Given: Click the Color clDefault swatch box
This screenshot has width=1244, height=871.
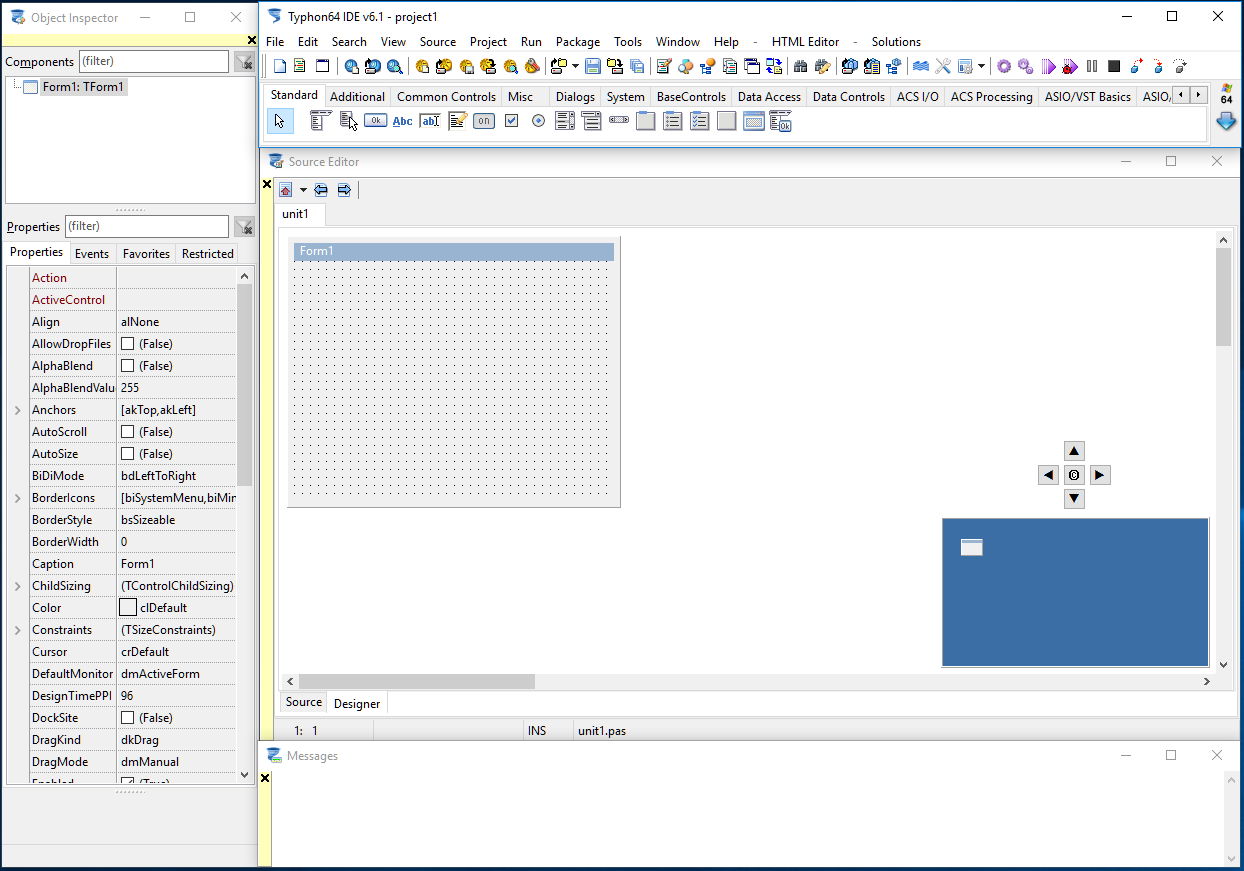Looking at the screenshot, I should click(x=128, y=608).
